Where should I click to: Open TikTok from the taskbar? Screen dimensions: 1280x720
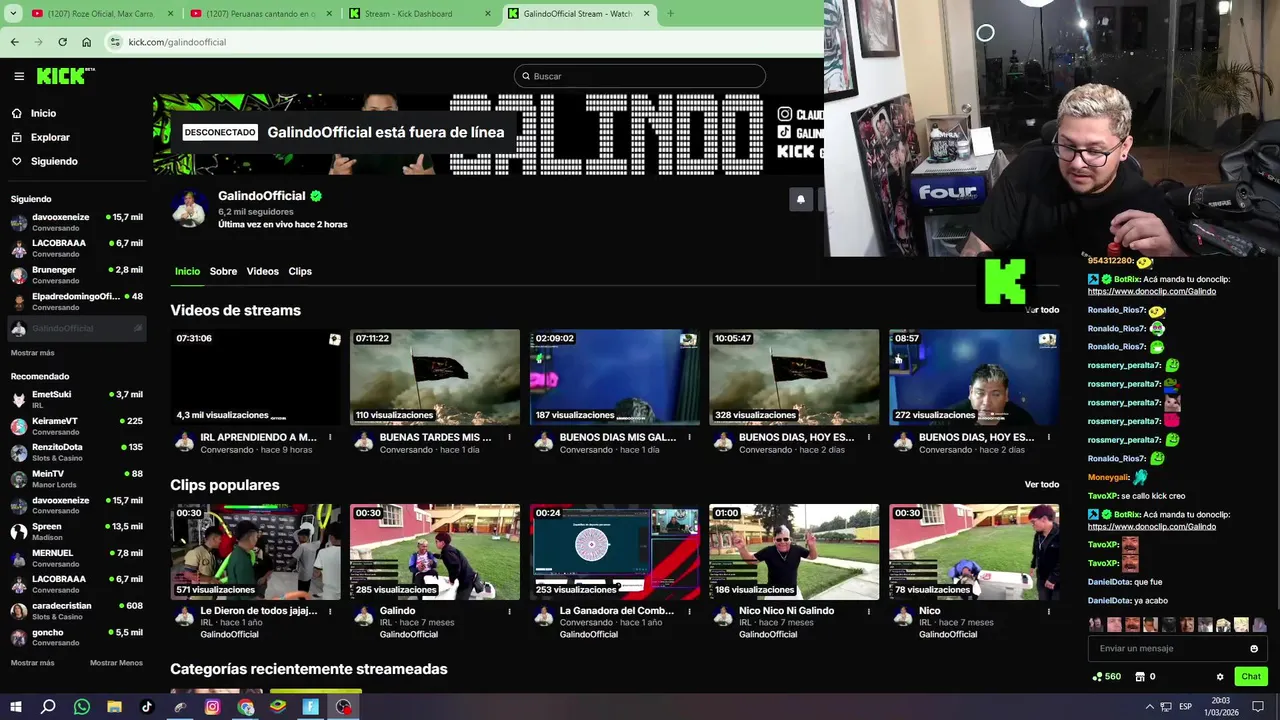point(147,707)
